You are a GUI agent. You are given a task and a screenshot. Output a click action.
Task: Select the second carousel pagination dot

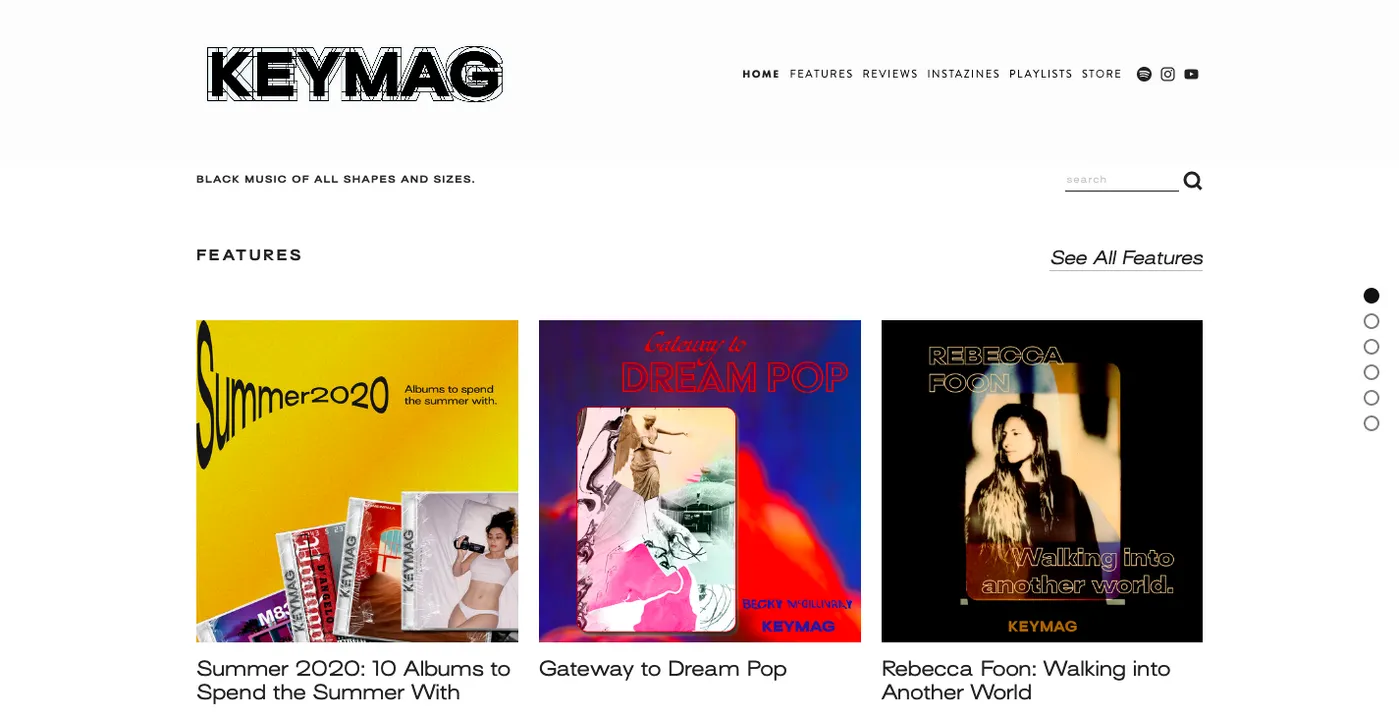[x=1371, y=321]
